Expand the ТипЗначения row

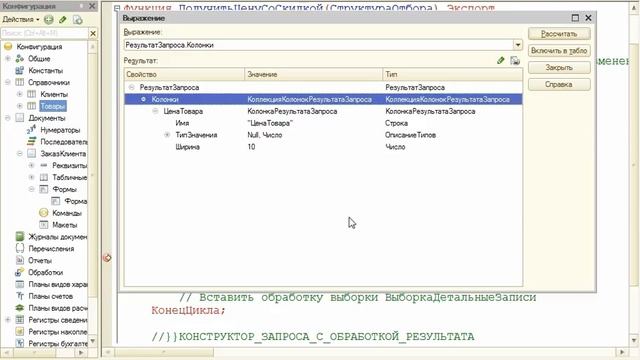click(x=167, y=135)
